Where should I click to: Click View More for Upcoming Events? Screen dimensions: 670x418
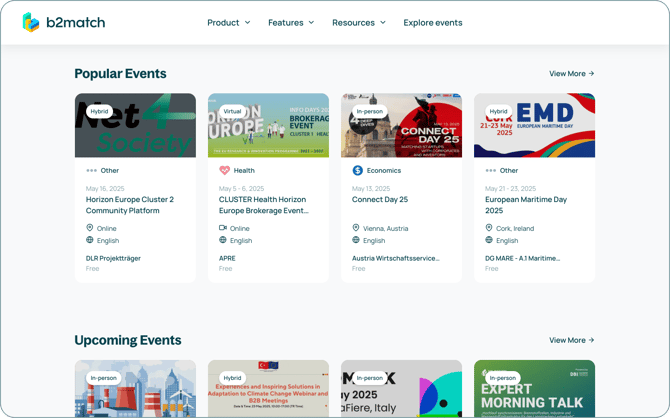(x=572, y=340)
